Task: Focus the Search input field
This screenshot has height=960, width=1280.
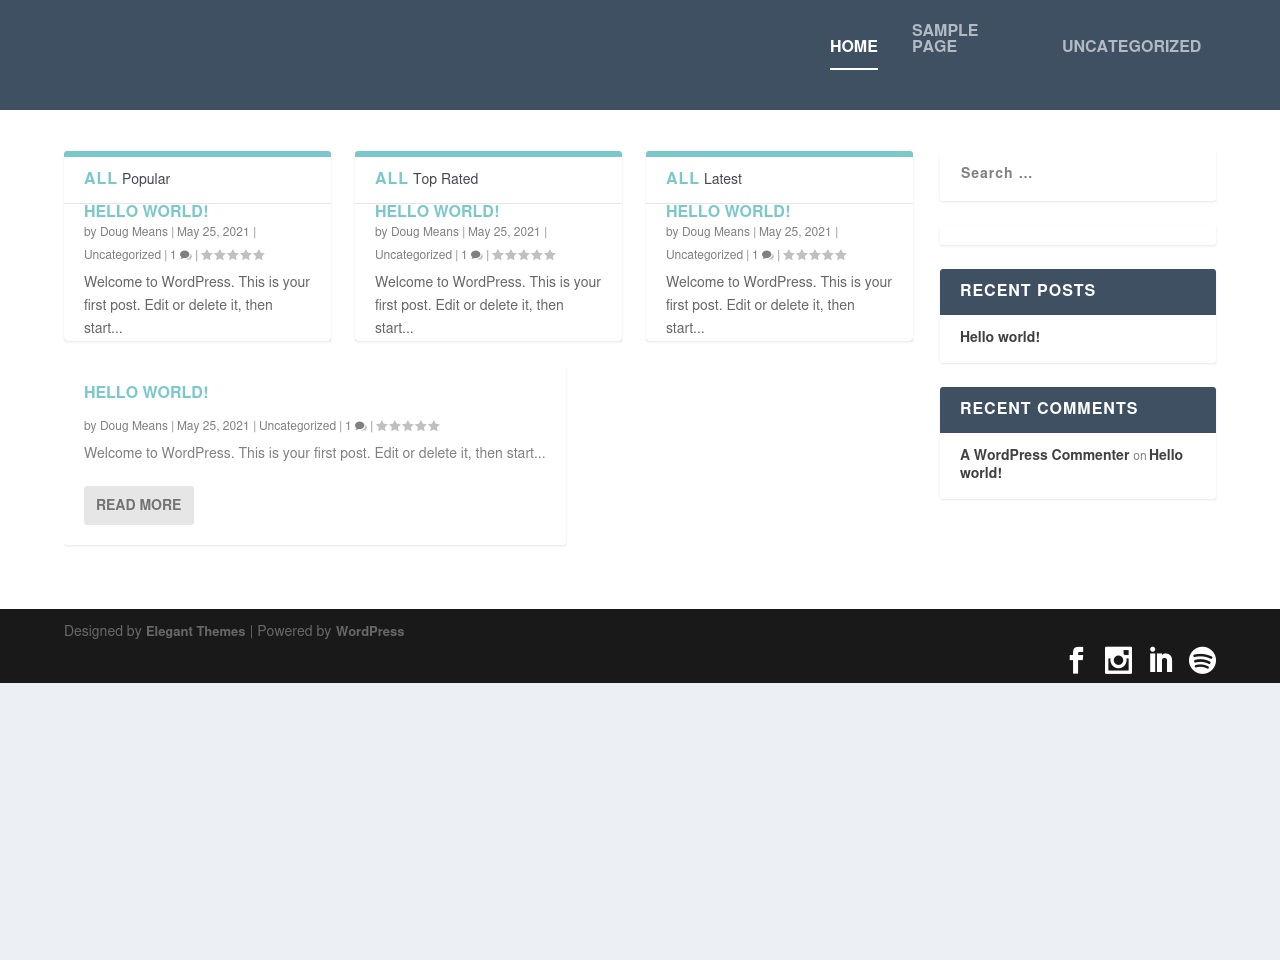Action: (x=1078, y=174)
